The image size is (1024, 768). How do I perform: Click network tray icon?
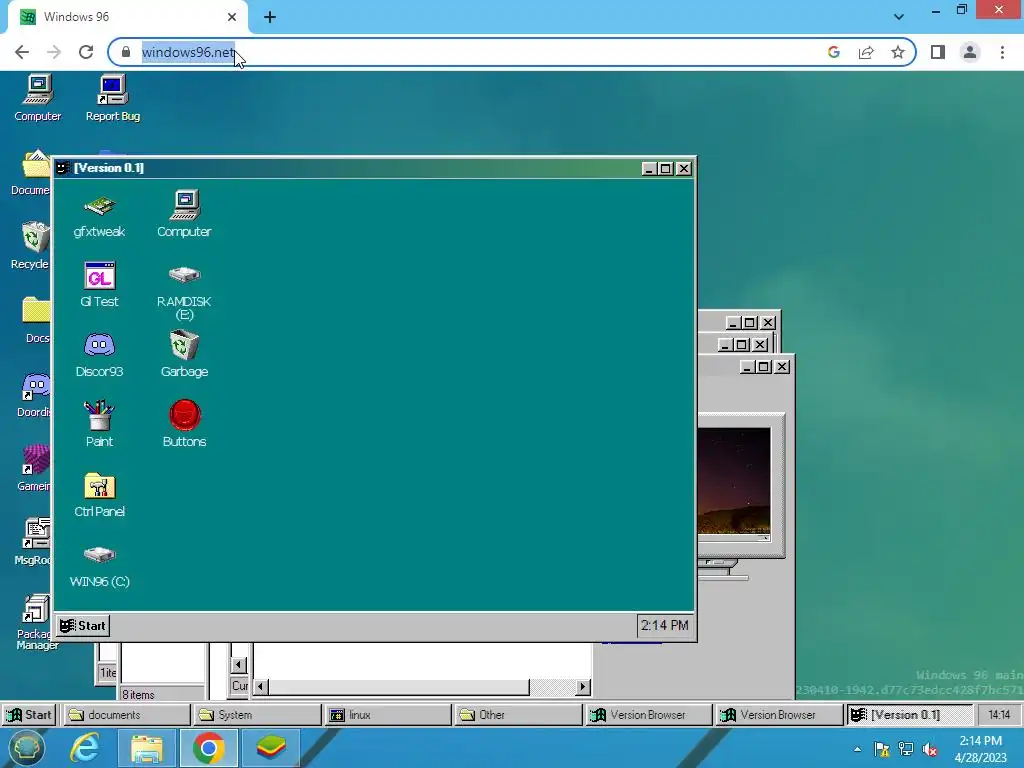click(906, 749)
